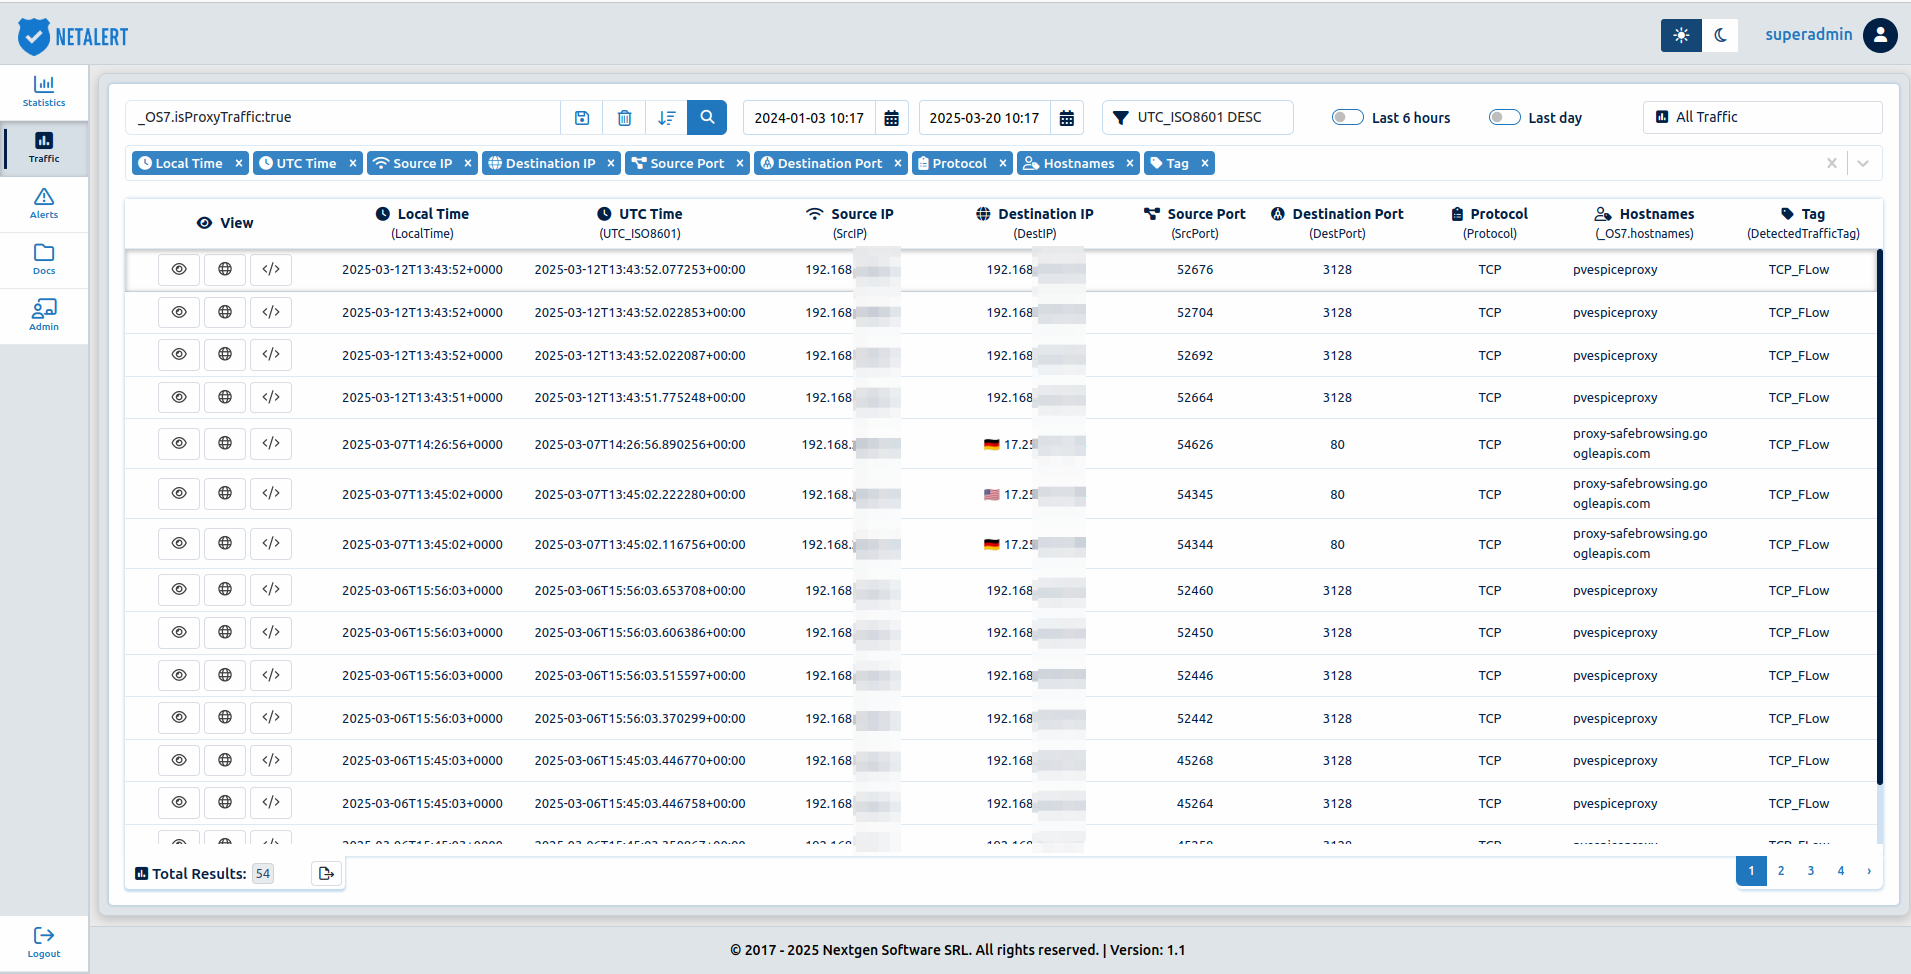
Task: Remove the Destination IP column chip
Action: click(x=611, y=163)
